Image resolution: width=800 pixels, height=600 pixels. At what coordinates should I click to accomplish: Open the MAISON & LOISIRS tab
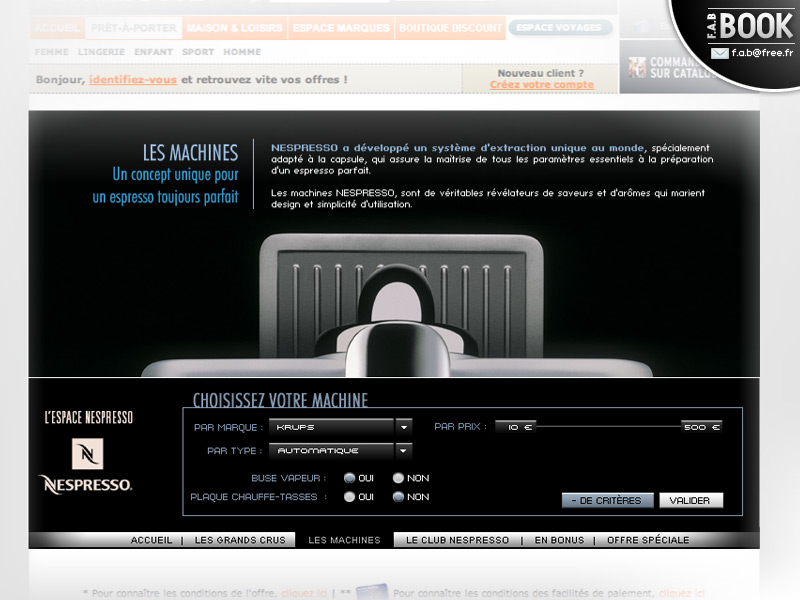[x=235, y=28]
